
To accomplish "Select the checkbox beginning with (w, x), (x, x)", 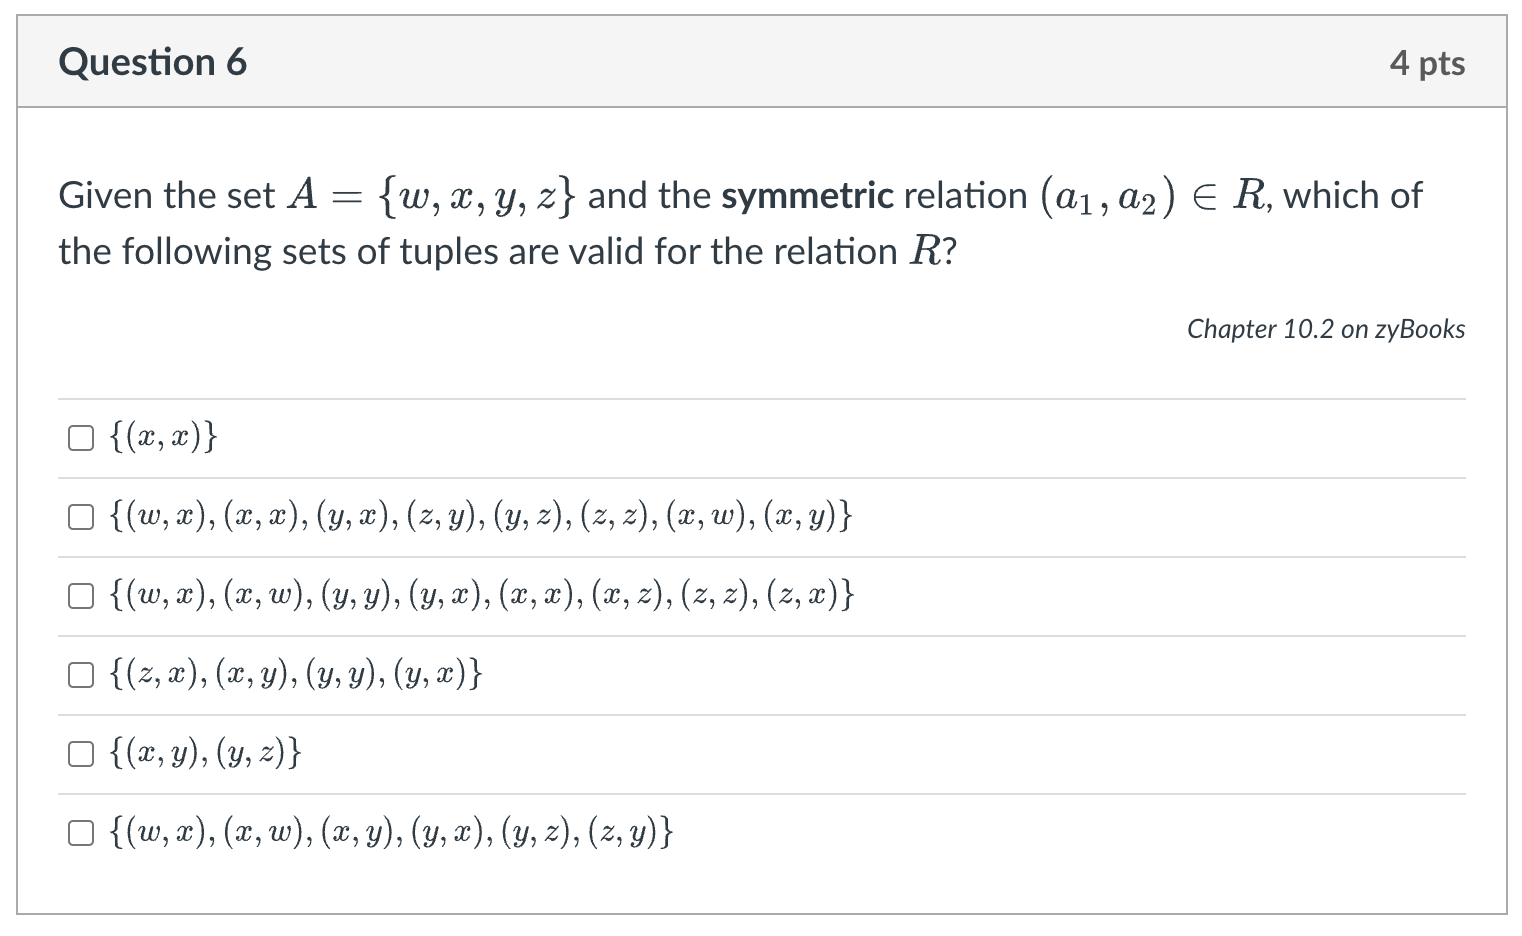I will click(x=80, y=516).
